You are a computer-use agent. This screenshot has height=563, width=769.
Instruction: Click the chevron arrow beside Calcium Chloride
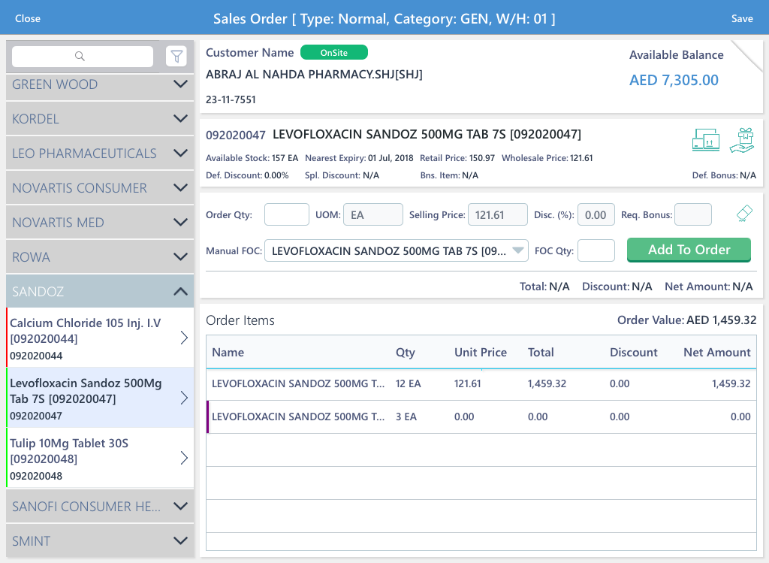(184, 337)
